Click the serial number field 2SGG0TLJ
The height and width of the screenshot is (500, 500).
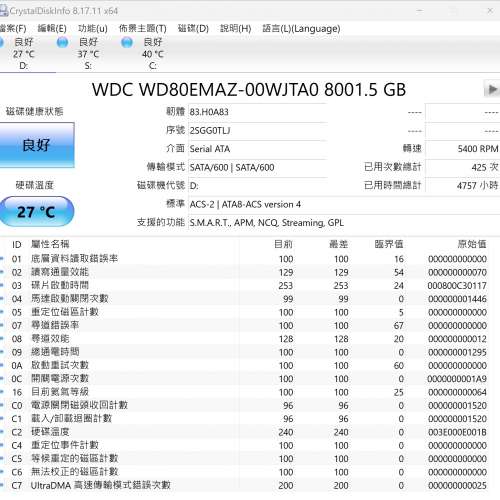pyautogui.click(x=257, y=130)
